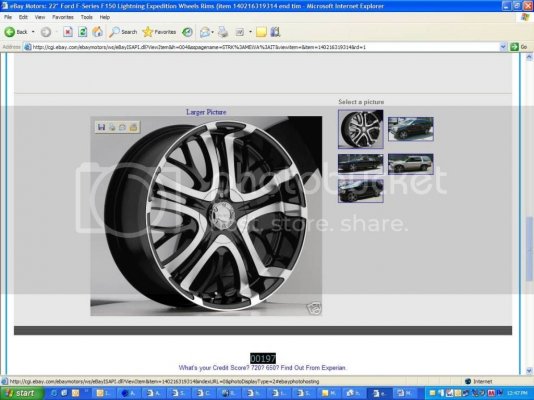
Task: Open the View menu
Action: (x=40, y=17)
